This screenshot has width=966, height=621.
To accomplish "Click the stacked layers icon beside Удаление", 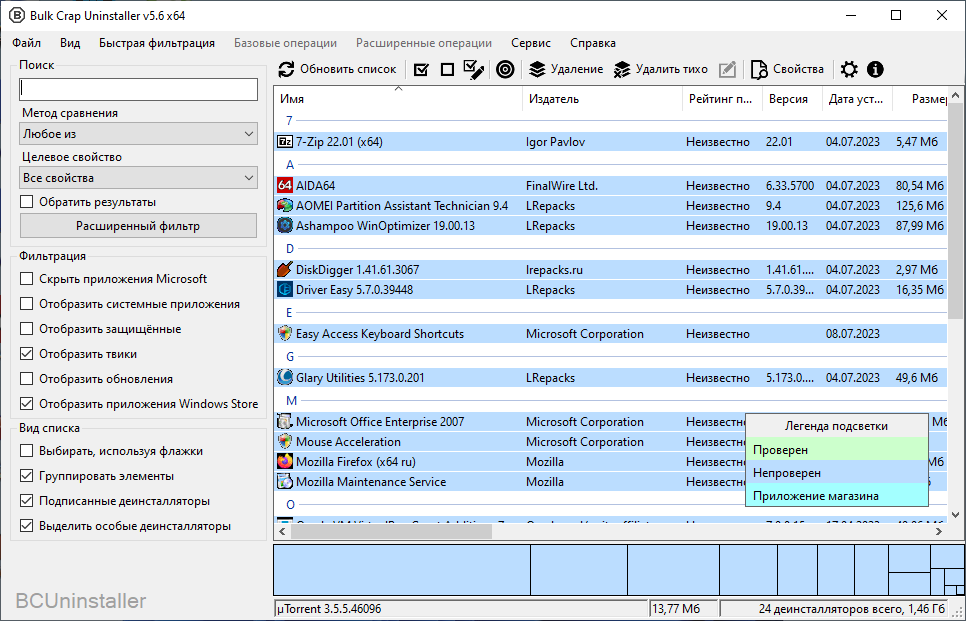I will 538,70.
